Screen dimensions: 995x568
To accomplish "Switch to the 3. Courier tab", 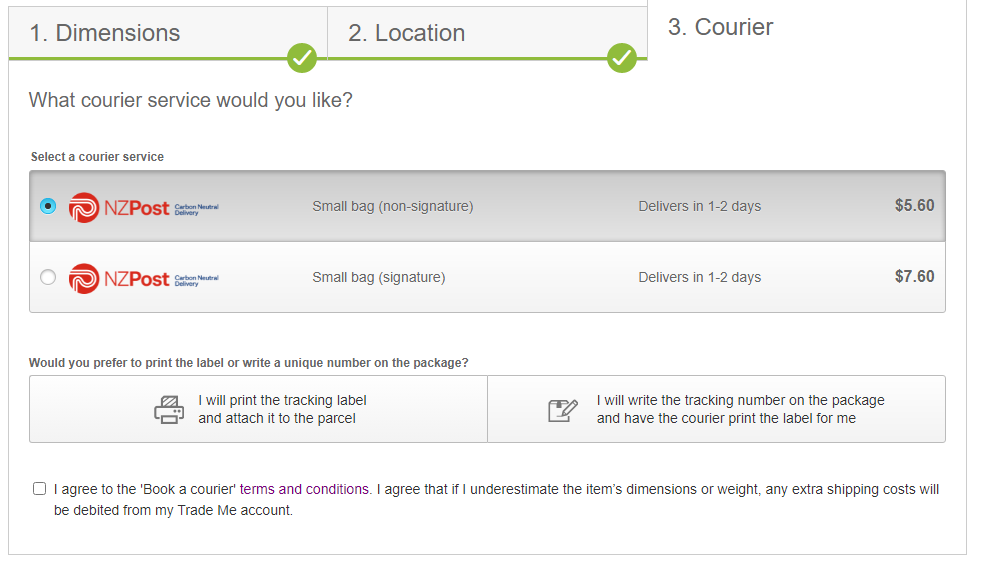I will click(x=720, y=27).
